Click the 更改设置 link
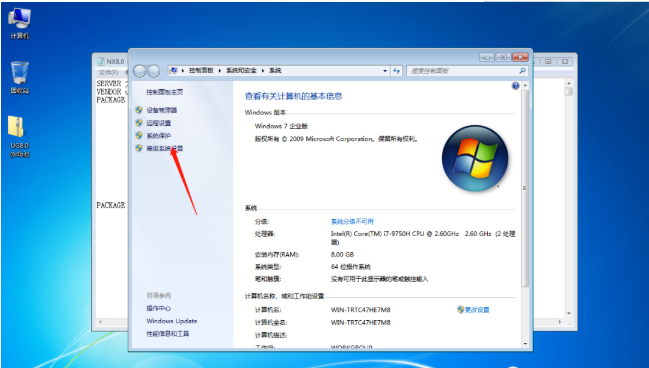This screenshot has width=649, height=368. [477, 310]
